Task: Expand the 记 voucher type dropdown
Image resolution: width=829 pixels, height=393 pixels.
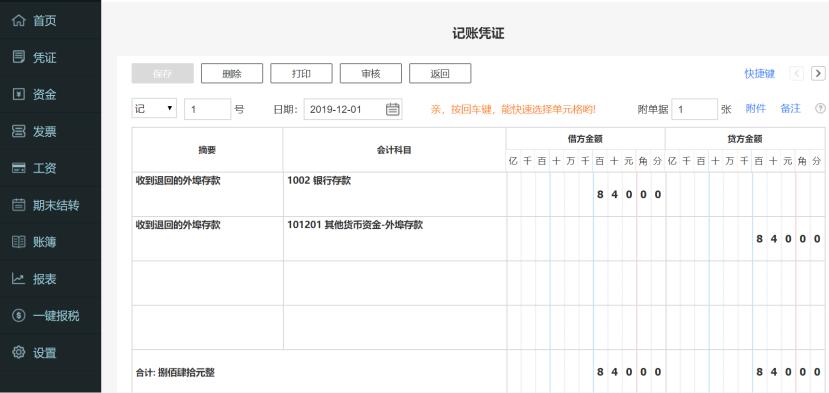Action: coord(154,109)
